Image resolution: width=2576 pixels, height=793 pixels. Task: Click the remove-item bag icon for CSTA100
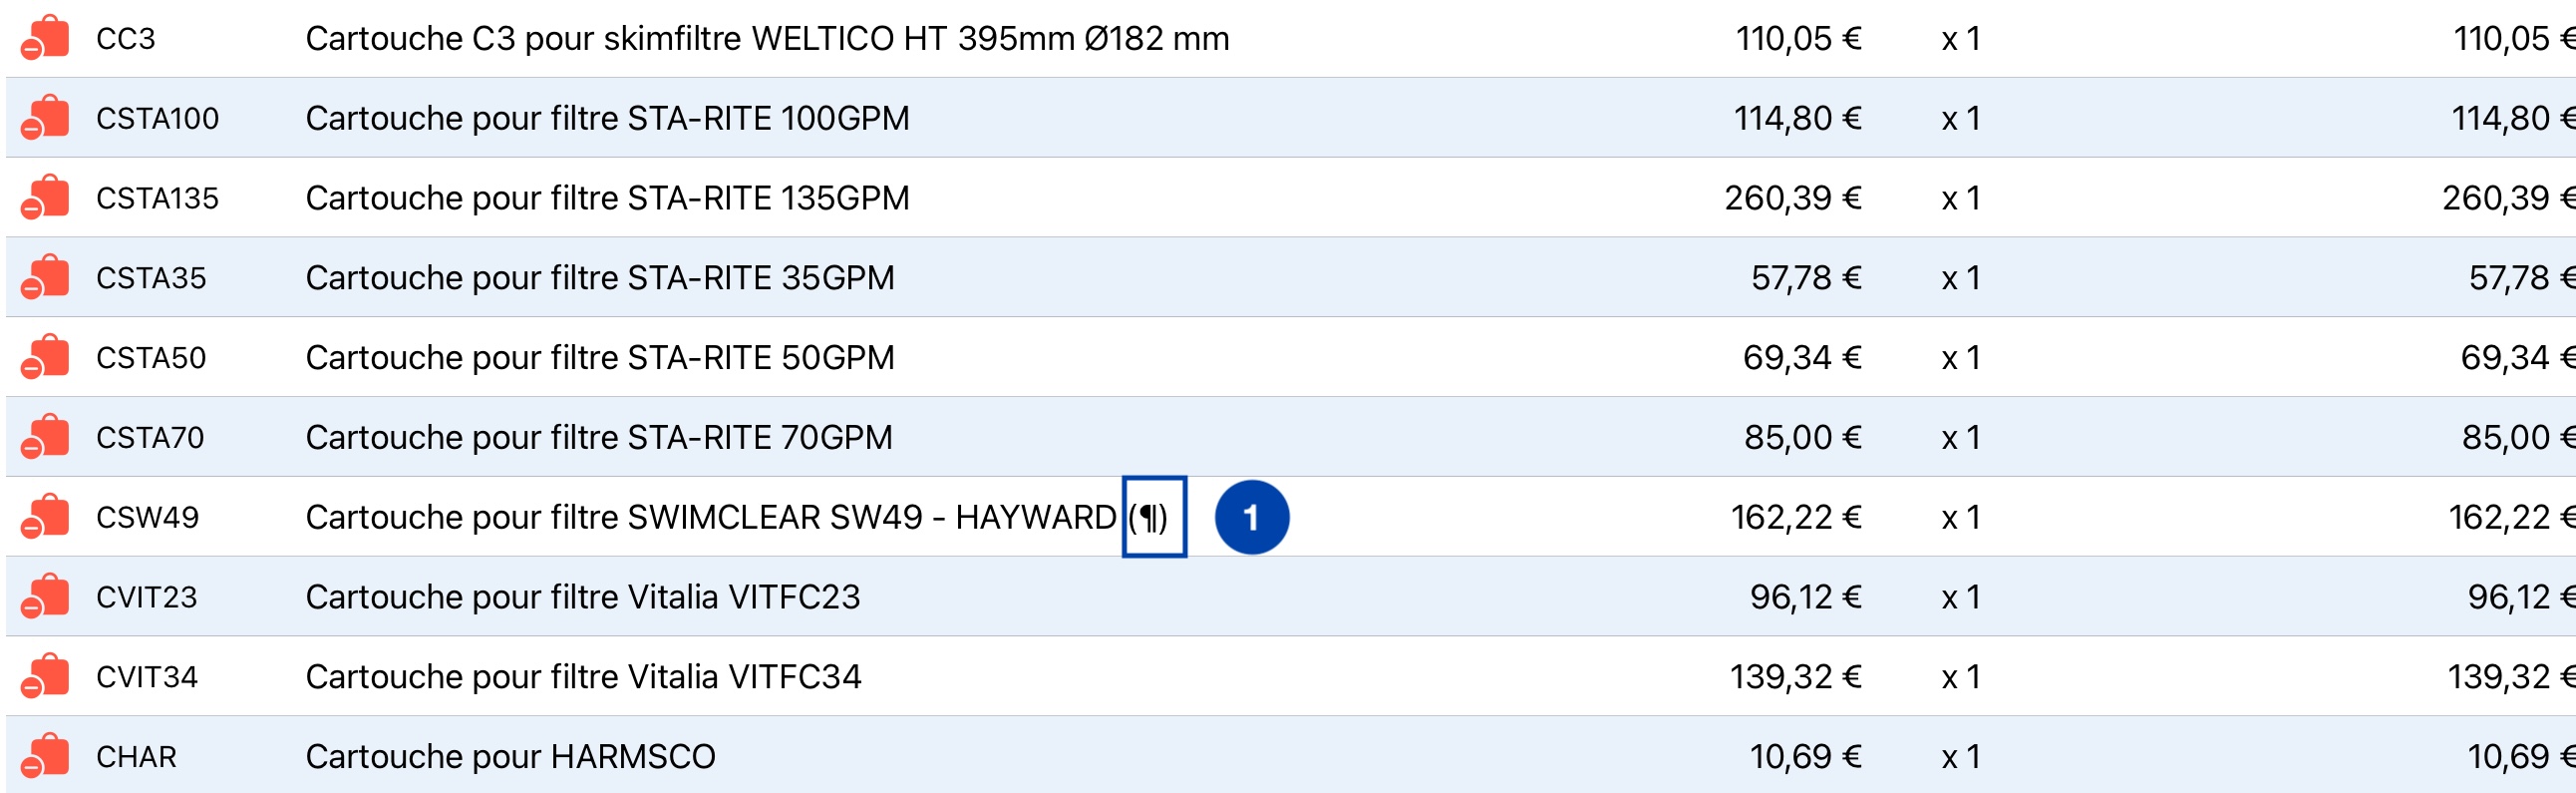tap(45, 118)
